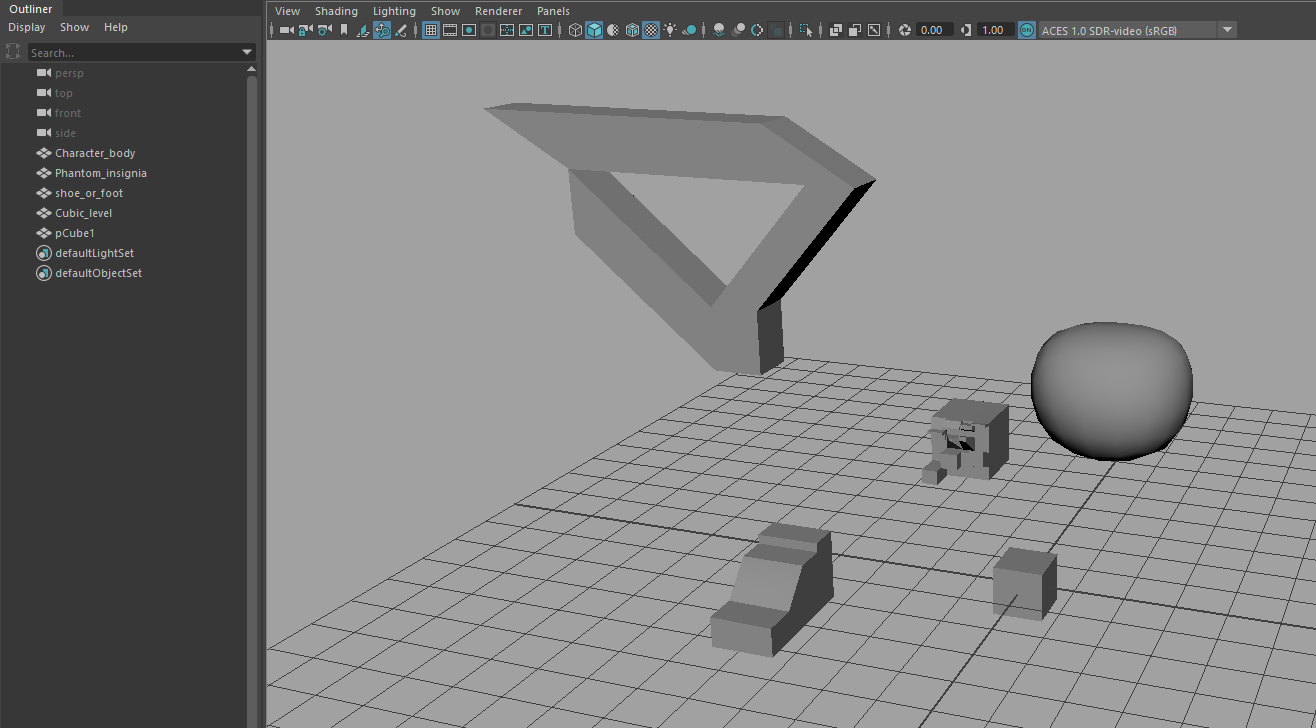Toggle the Film Gate icon

(450, 30)
